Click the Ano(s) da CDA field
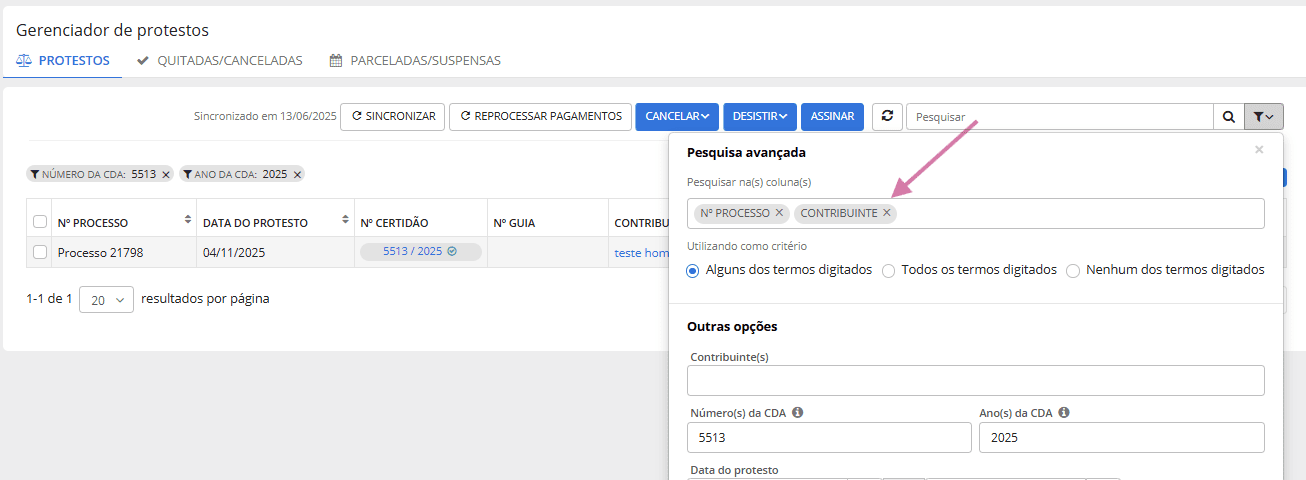The width and height of the screenshot is (1306, 480). pos(1122,437)
